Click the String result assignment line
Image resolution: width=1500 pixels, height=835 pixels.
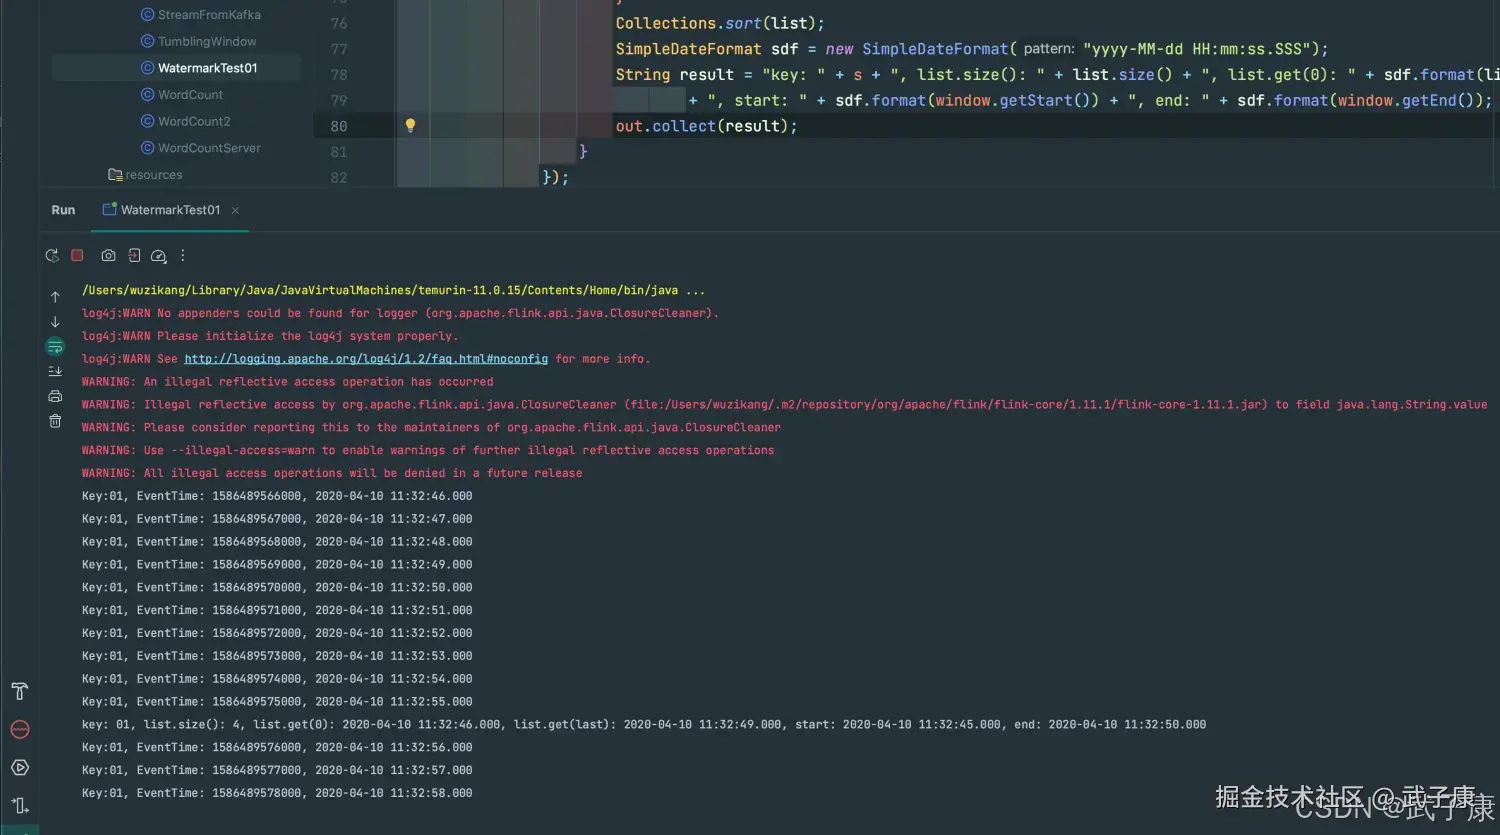(1057, 75)
